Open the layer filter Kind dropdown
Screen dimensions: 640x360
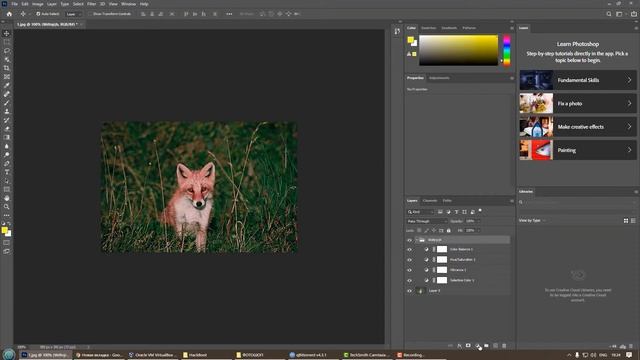420,212
